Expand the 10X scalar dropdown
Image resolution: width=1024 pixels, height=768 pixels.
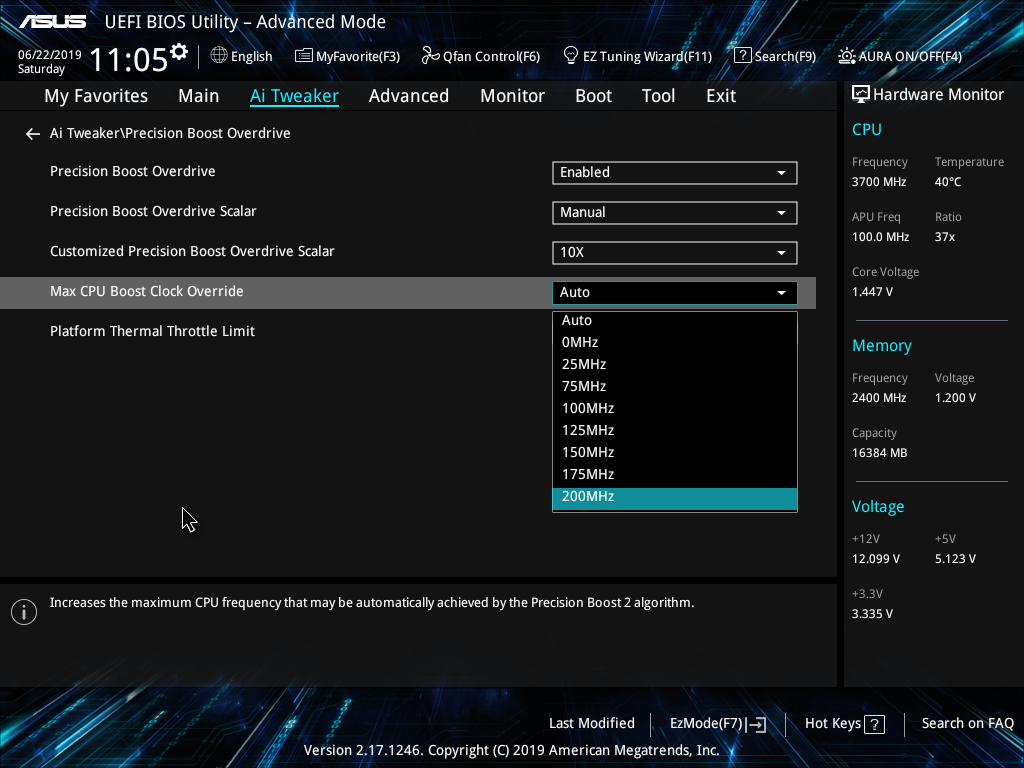pyautogui.click(x=675, y=253)
